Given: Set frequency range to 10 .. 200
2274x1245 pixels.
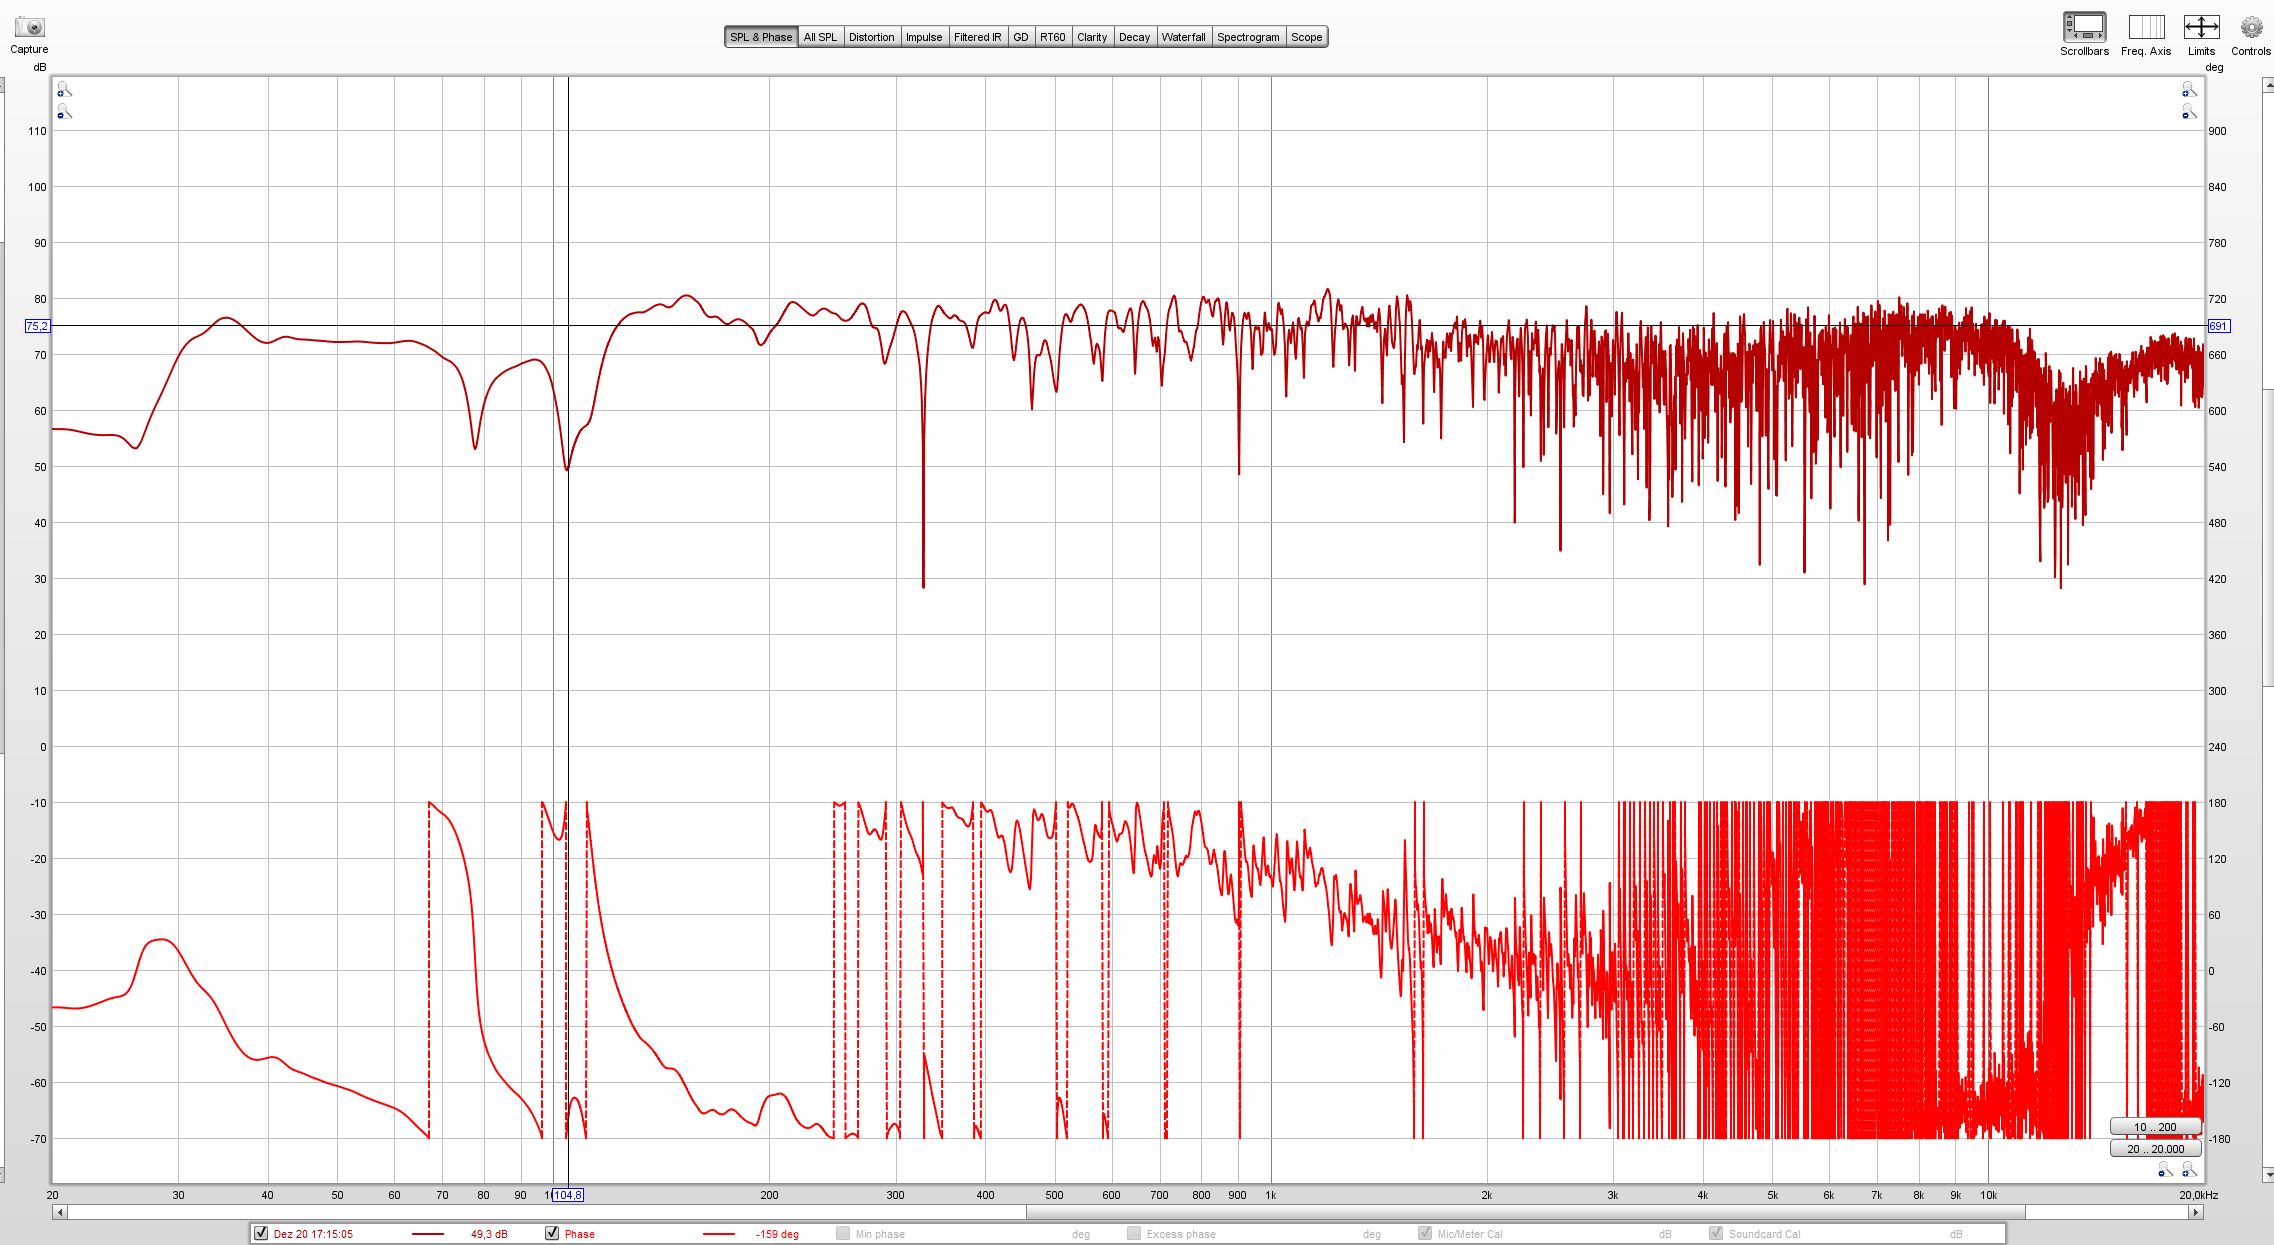Looking at the screenshot, I should [x=2155, y=1126].
